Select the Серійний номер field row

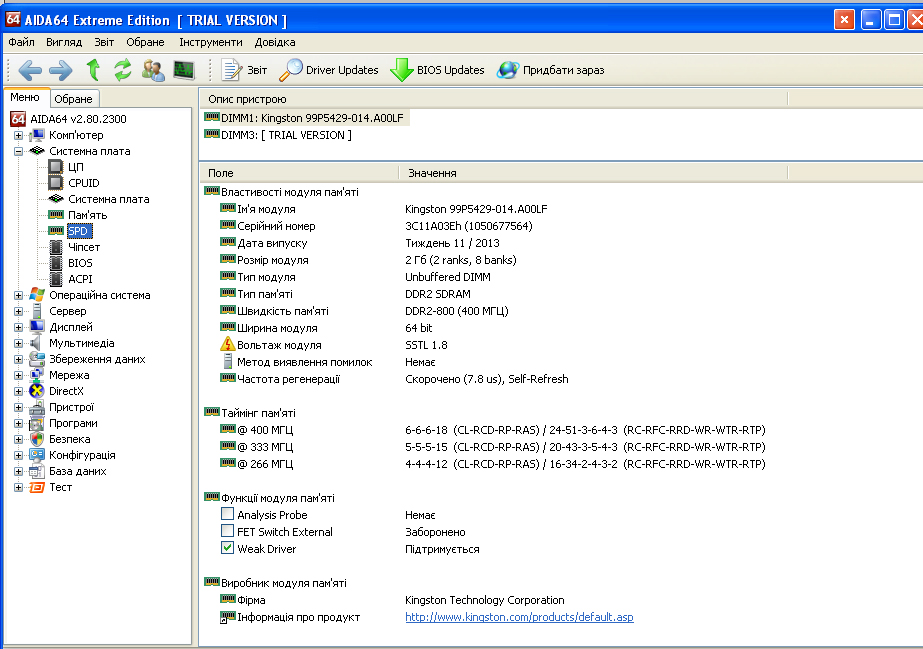pos(377,226)
